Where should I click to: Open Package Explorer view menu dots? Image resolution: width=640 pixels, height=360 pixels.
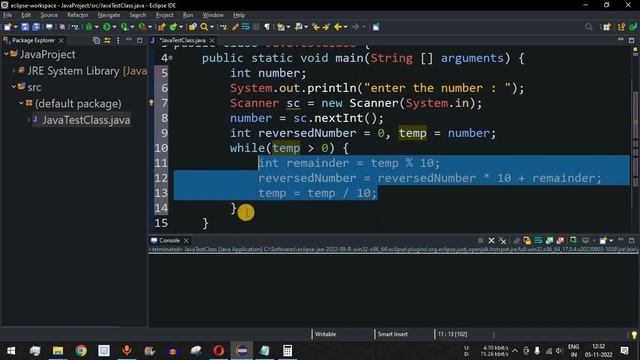click(x=118, y=40)
